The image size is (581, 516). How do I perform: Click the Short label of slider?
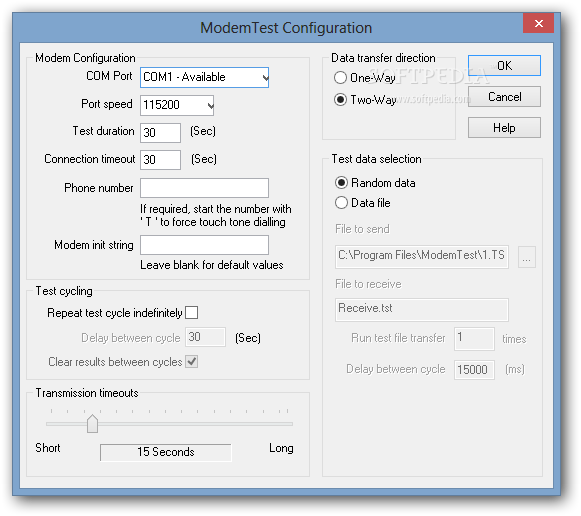click(48, 448)
